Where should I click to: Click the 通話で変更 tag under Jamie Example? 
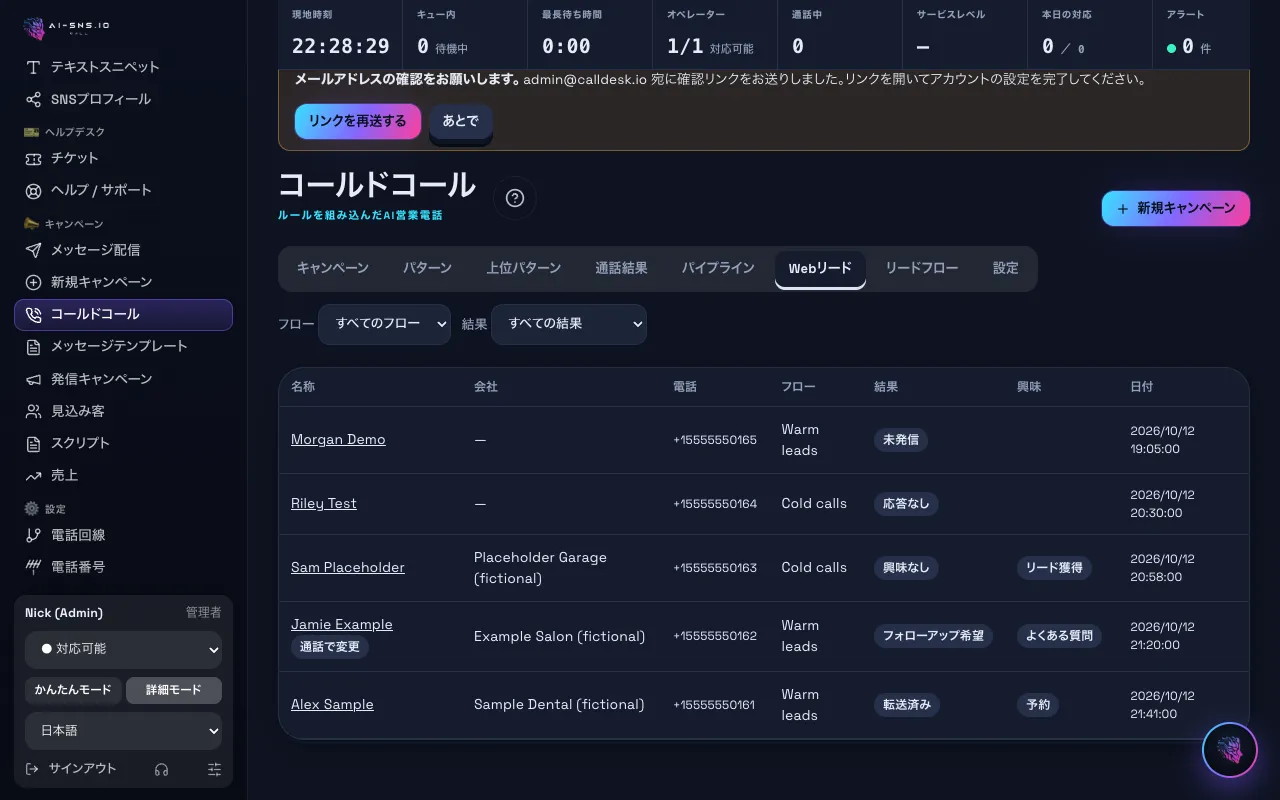(x=330, y=648)
